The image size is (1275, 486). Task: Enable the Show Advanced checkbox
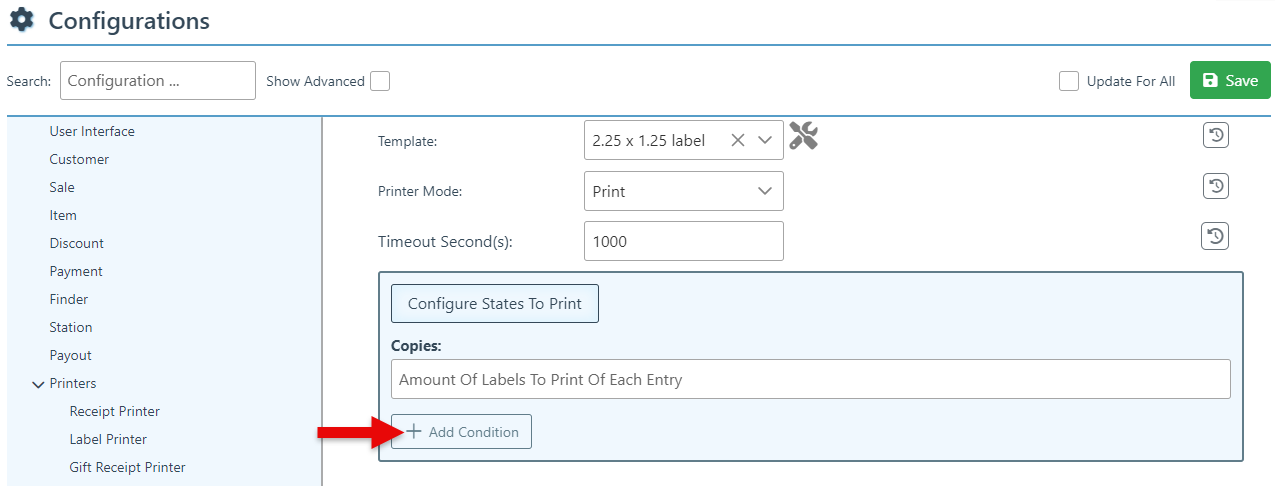[380, 81]
